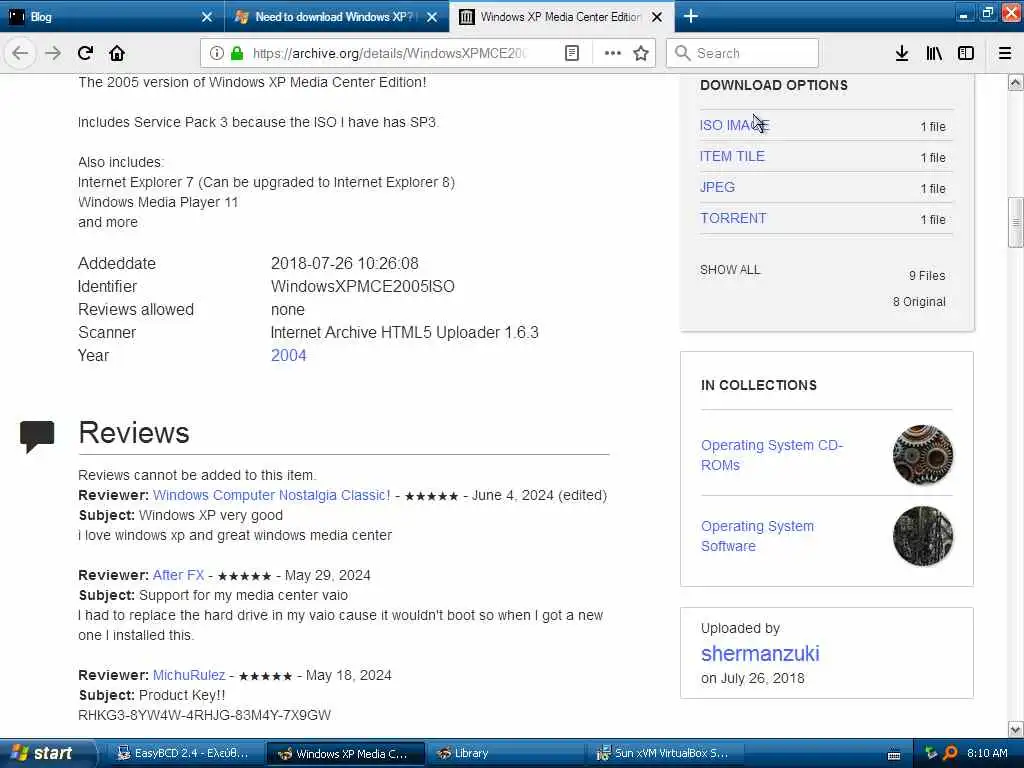The image size is (1024, 768).
Task: Open the Library bookshelf icon
Action: (934, 53)
